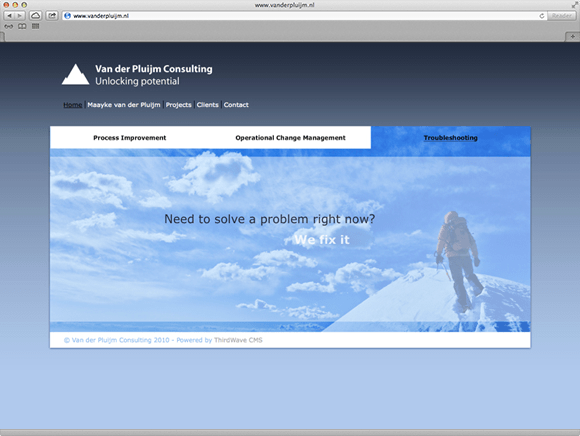Click the vanderpluijm.nl address field
This screenshot has height=436, width=580.
(302, 16)
